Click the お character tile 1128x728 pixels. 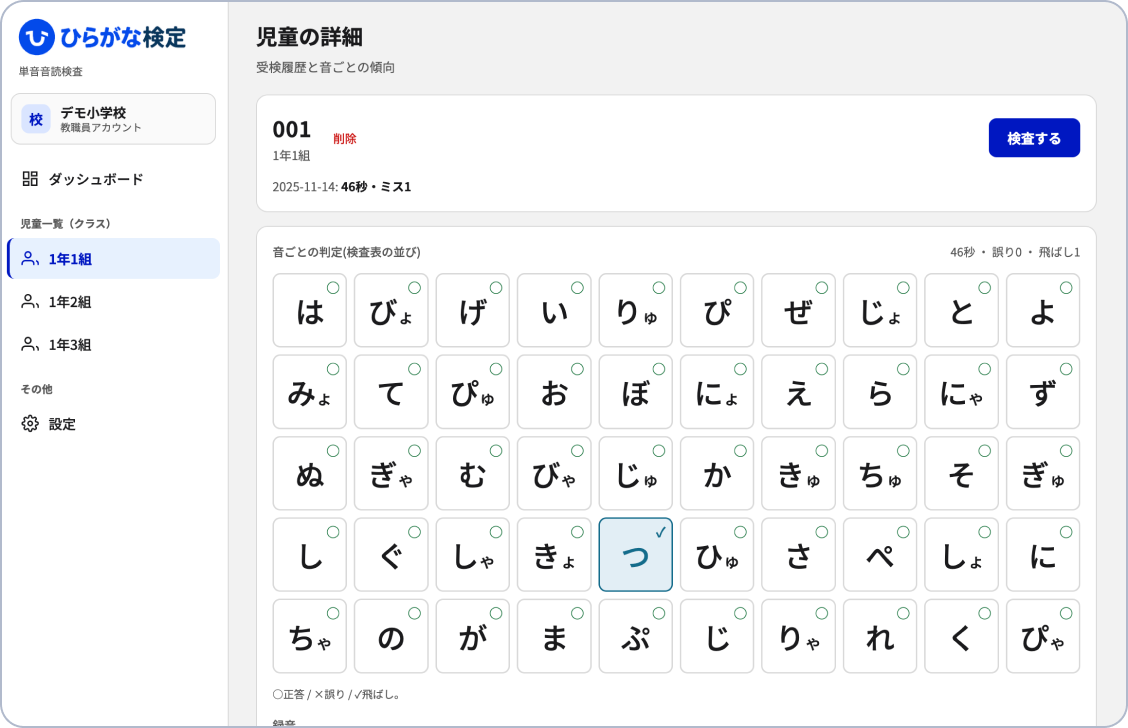pyautogui.click(x=554, y=391)
